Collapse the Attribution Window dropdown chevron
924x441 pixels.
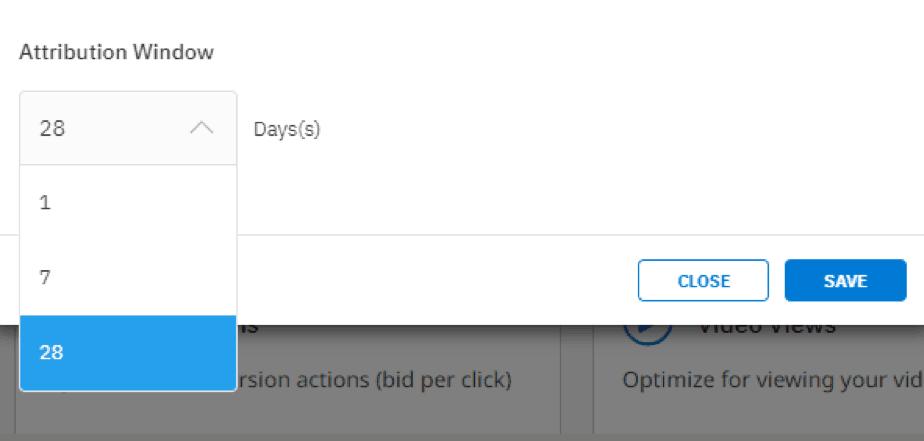202,128
